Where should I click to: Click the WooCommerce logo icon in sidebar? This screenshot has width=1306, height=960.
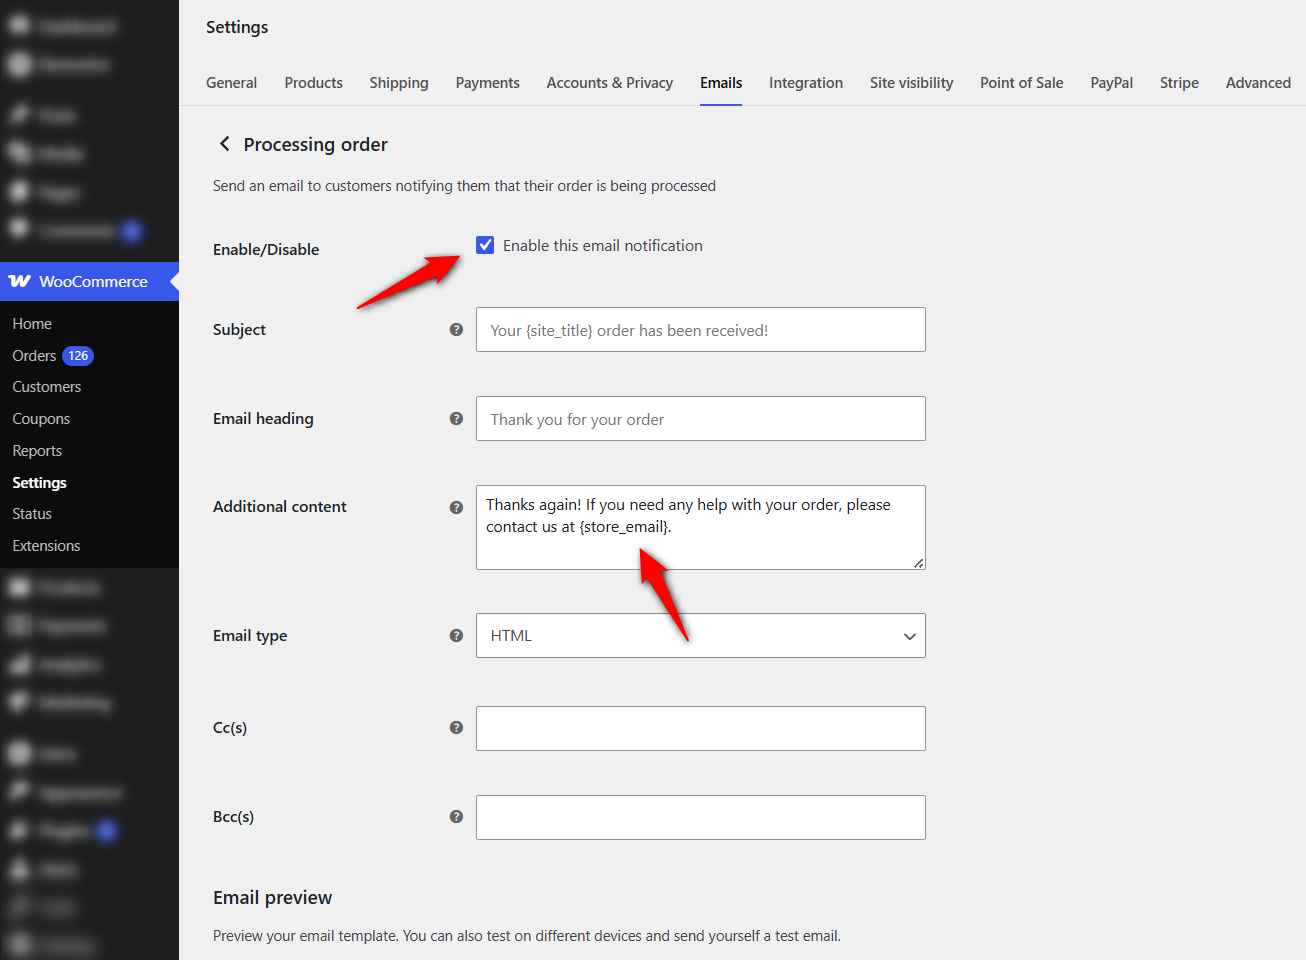pyautogui.click(x=20, y=281)
